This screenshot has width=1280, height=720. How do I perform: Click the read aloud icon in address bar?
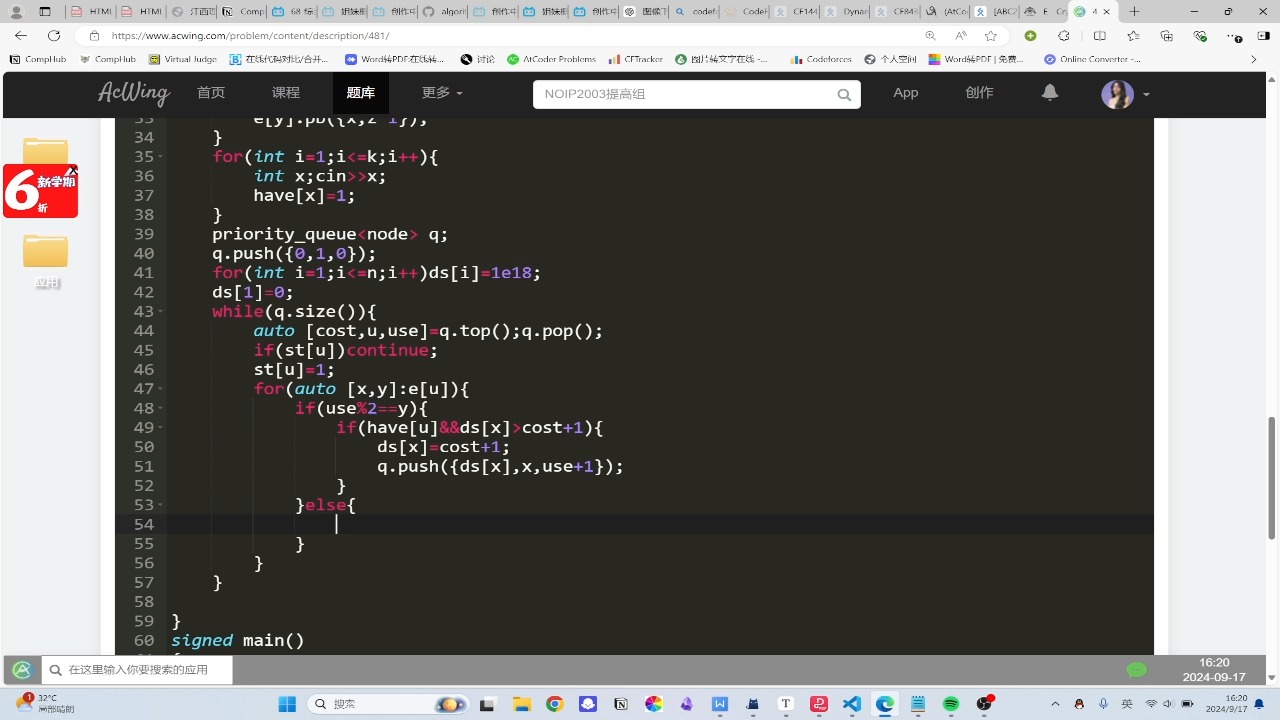961,35
